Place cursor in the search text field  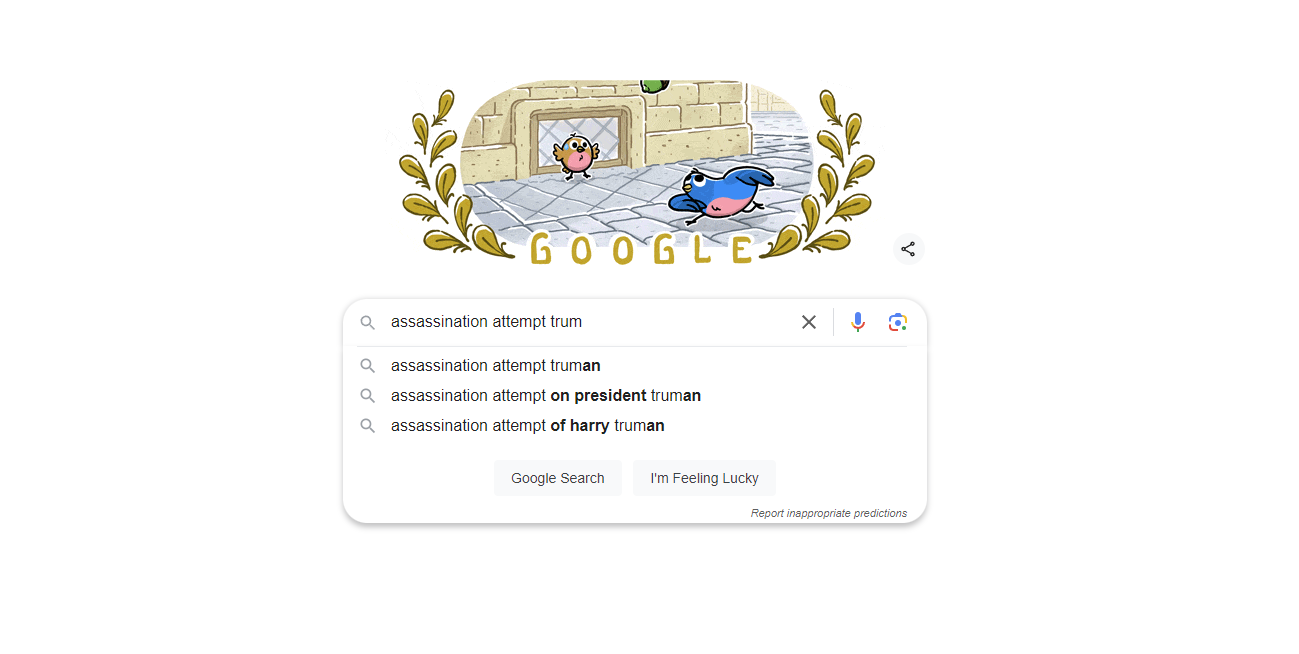(x=588, y=322)
